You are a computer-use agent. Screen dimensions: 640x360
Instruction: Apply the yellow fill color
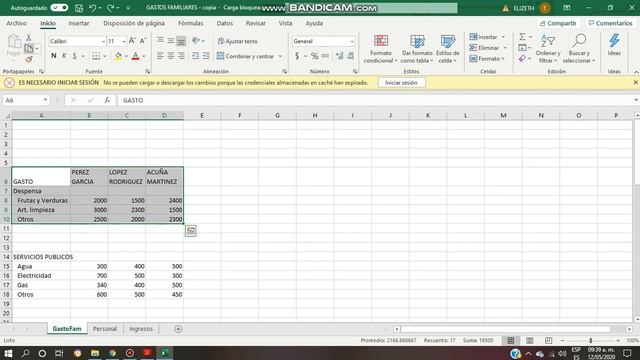click(x=118, y=56)
